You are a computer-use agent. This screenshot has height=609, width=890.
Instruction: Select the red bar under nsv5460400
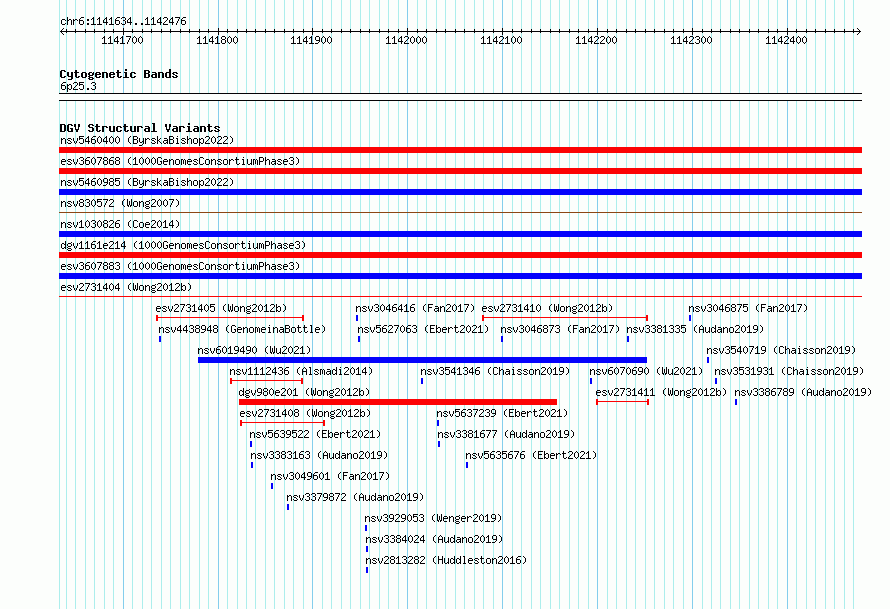point(460,150)
